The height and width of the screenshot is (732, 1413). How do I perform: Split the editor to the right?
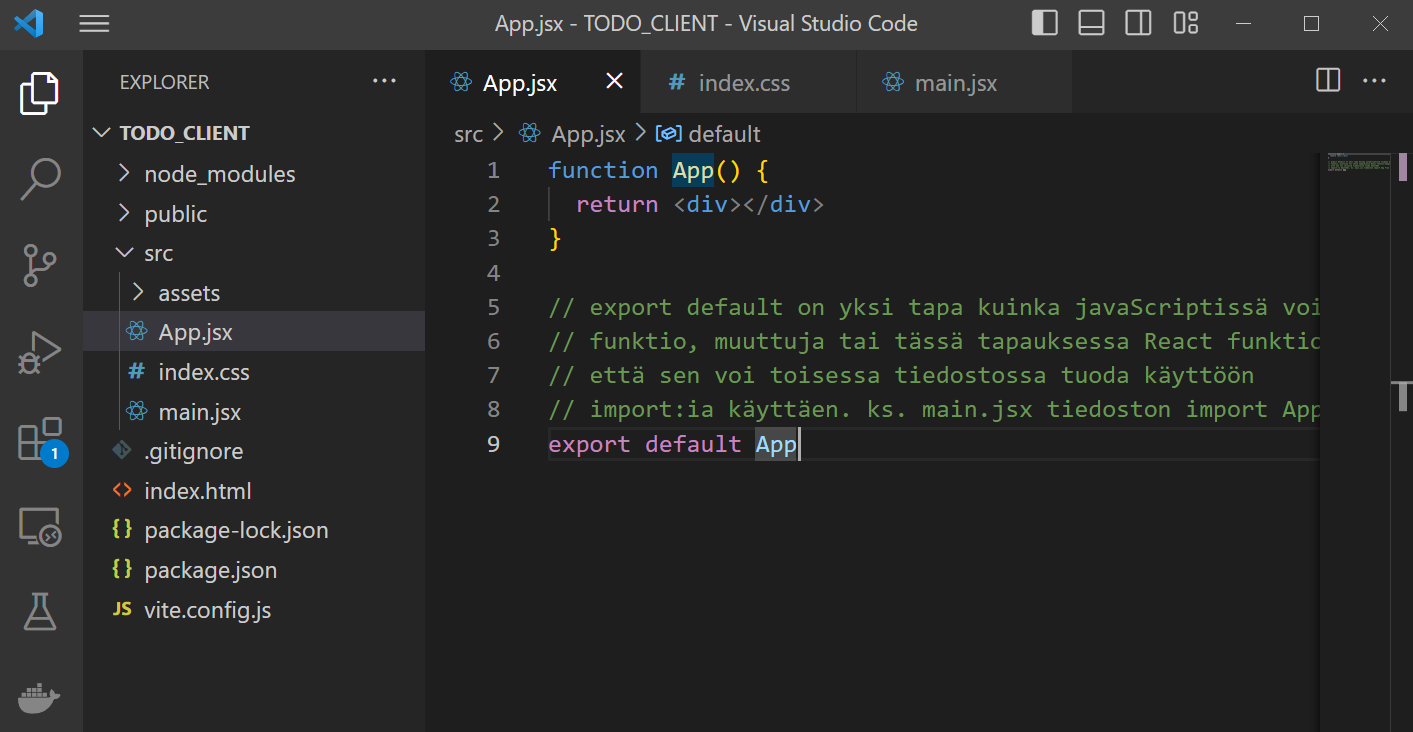tap(1328, 81)
